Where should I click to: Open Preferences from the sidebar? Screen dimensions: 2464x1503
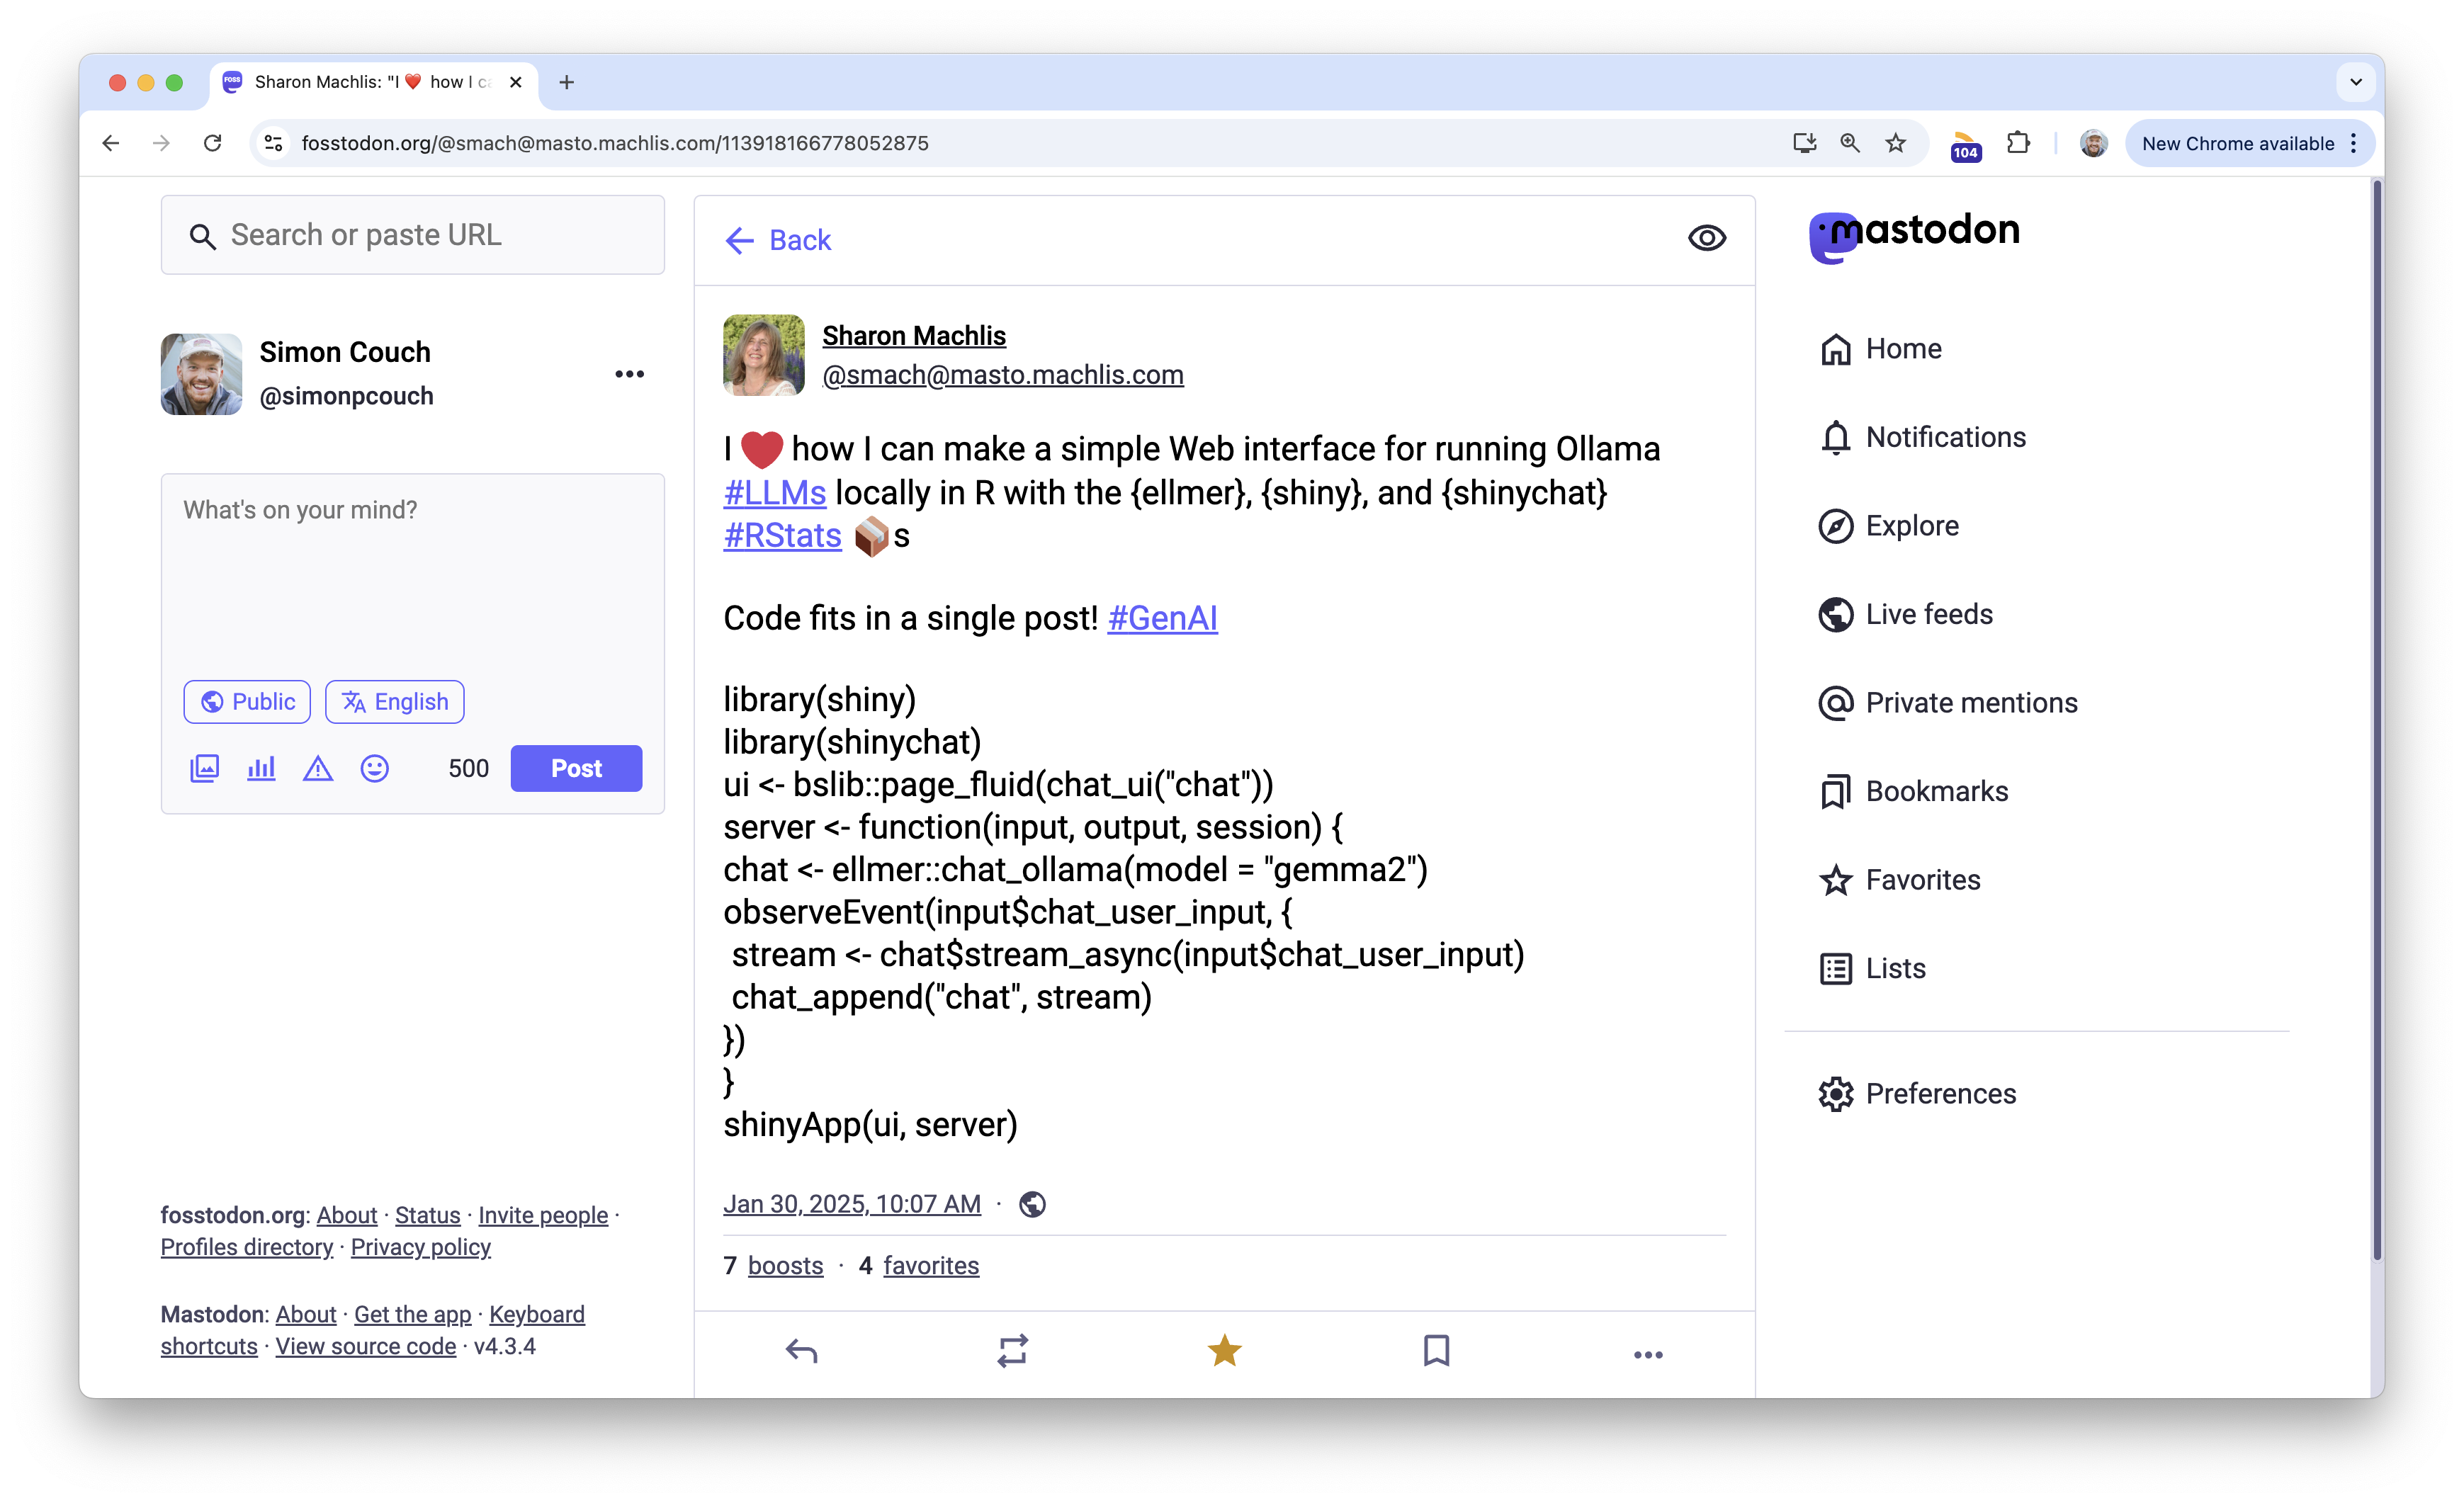pyautogui.click(x=1940, y=1093)
